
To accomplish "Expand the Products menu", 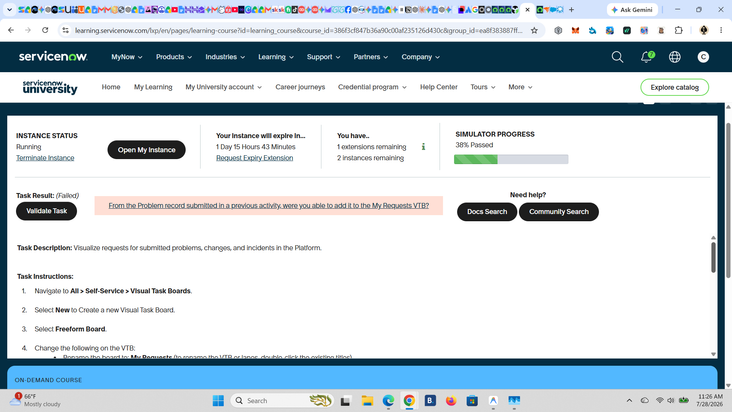I will click(174, 57).
